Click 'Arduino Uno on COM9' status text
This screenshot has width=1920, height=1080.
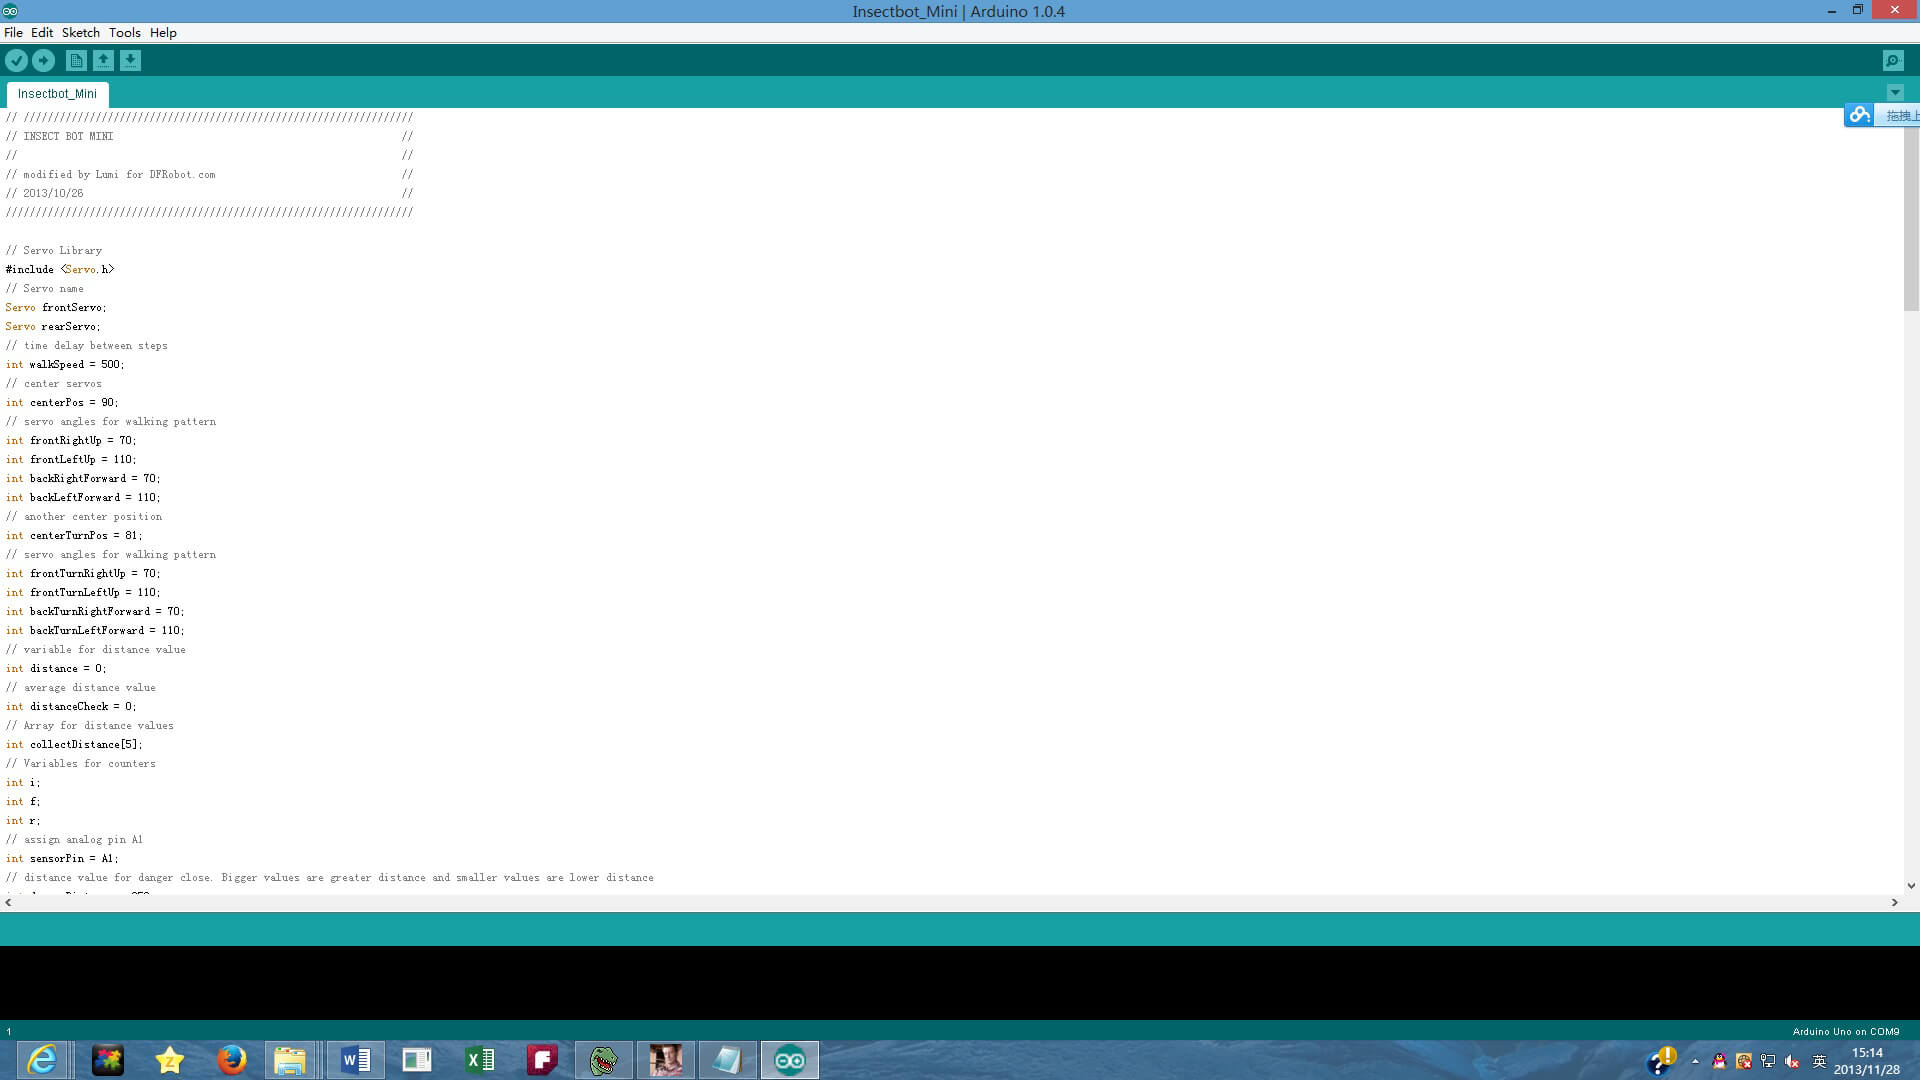tap(1846, 1032)
